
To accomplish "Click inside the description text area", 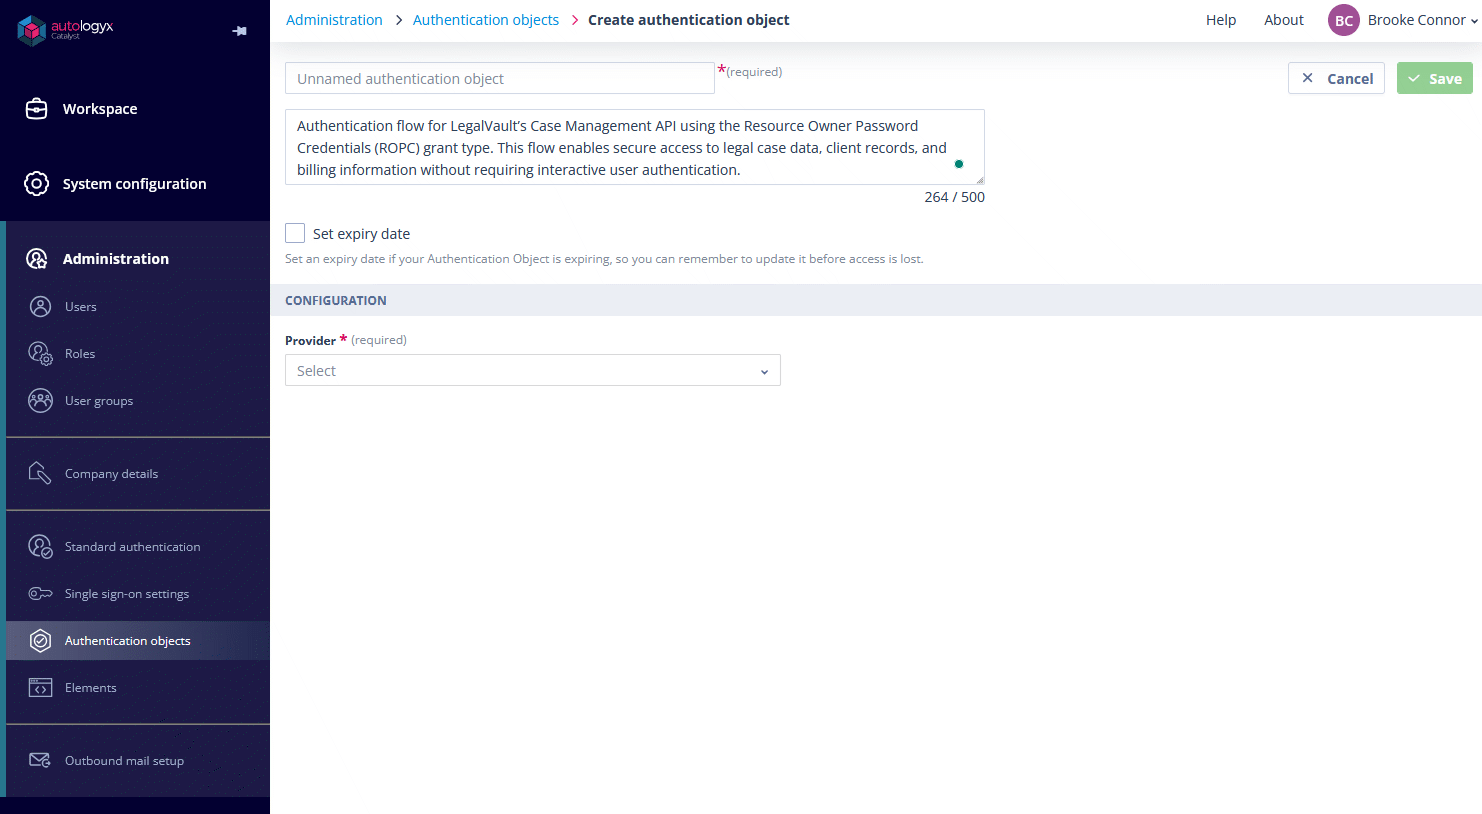I will coord(635,147).
